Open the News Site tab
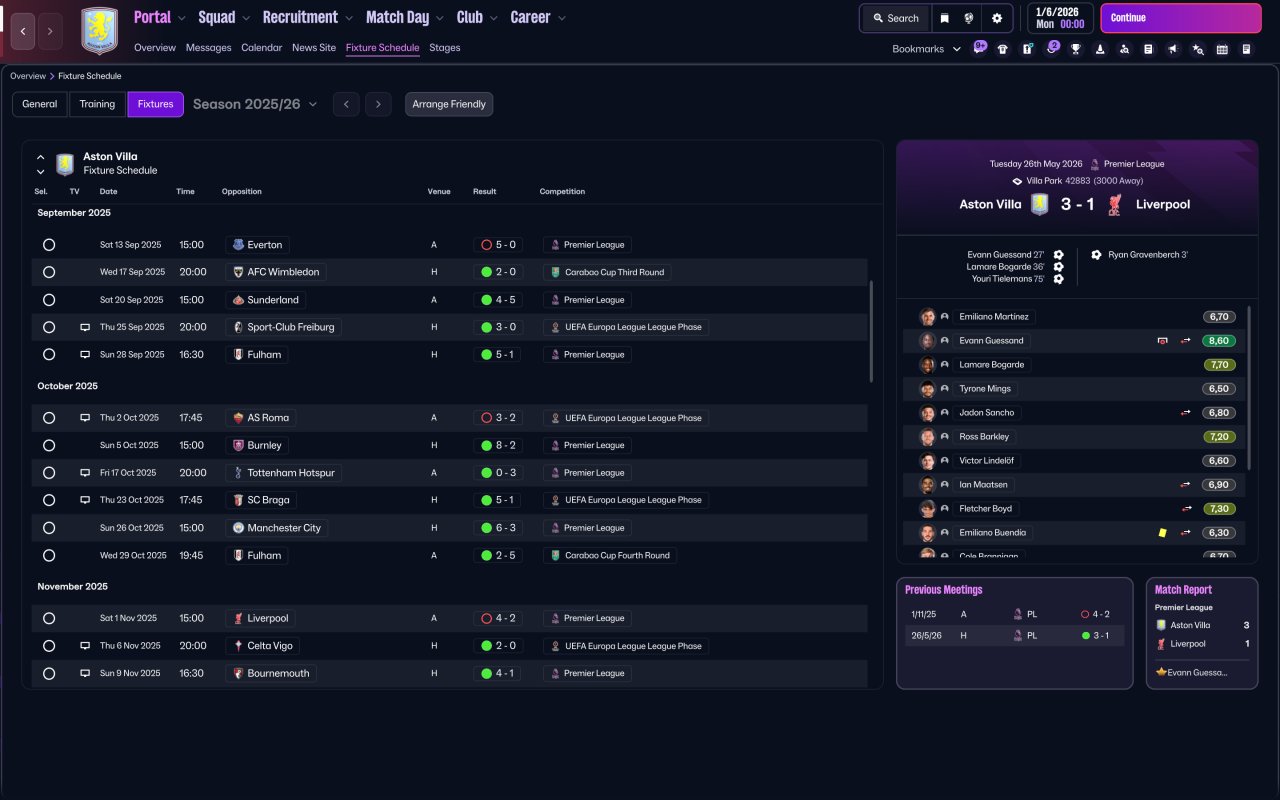Screen dimensions: 1280x800 [314, 48]
